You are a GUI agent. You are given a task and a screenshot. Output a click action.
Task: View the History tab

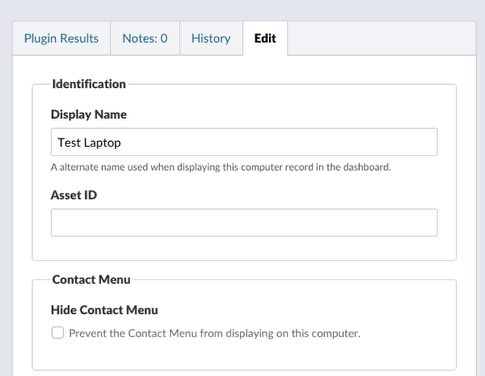pyautogui.click(x=211, y=38)
